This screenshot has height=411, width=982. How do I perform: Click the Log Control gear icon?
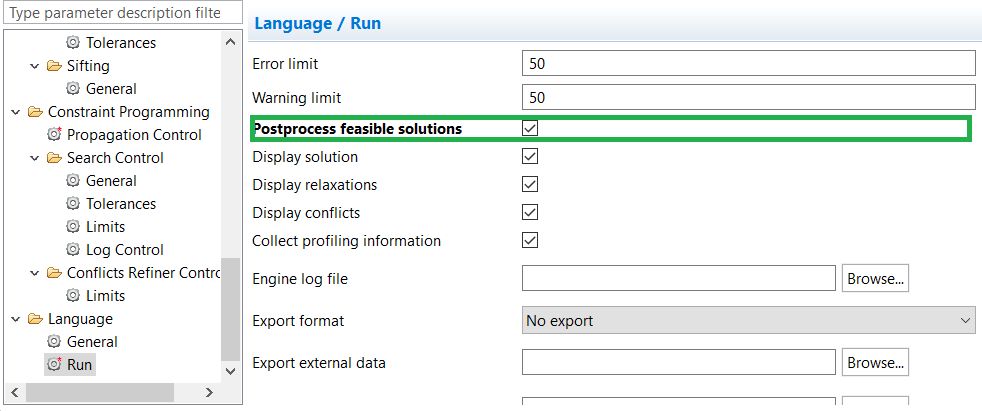(x=73, y=250)
